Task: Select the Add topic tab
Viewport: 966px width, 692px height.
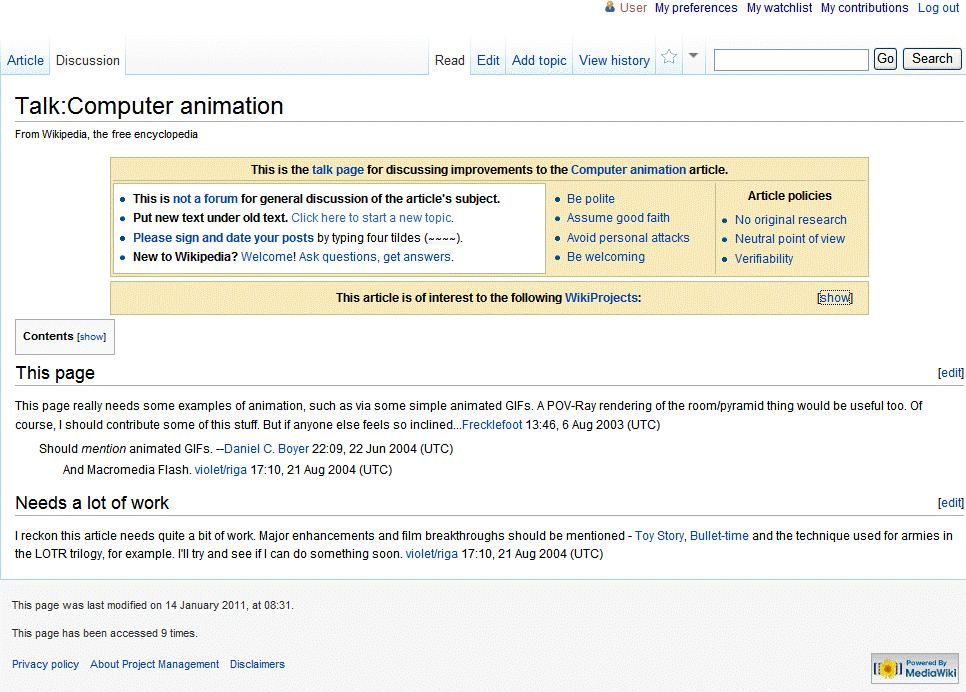Action: pyautogui.click(x=539, y=60)
